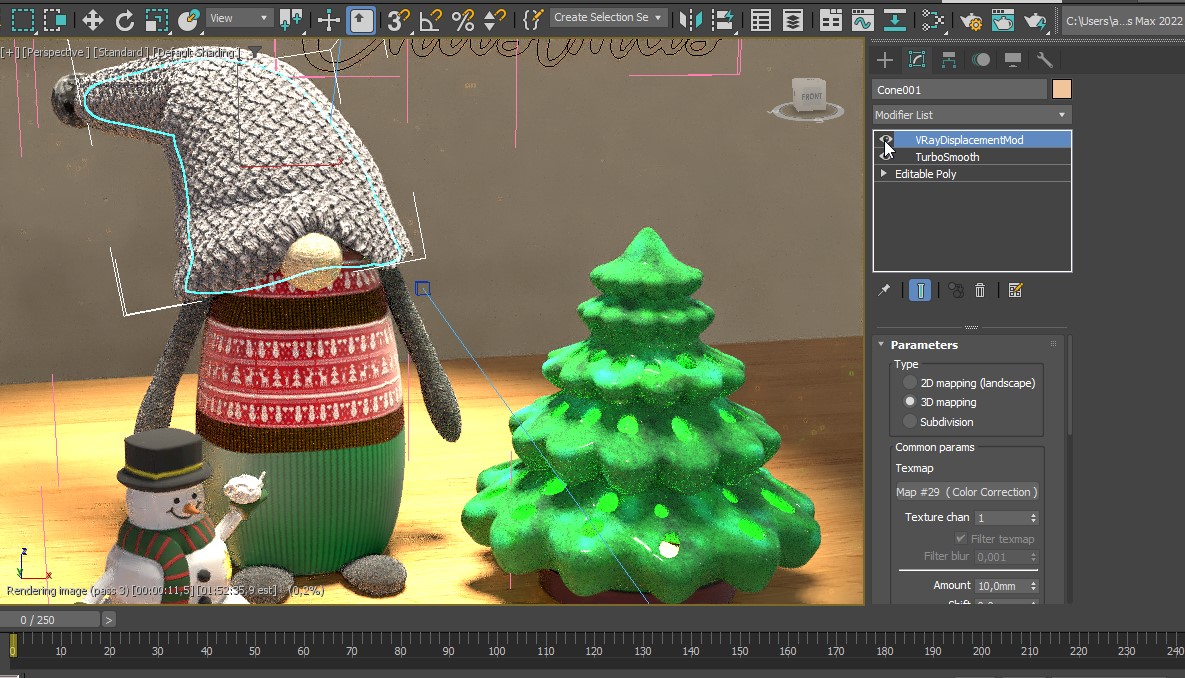
Task: Open the Render Setup teapot icon
Action: coord(969,19)
